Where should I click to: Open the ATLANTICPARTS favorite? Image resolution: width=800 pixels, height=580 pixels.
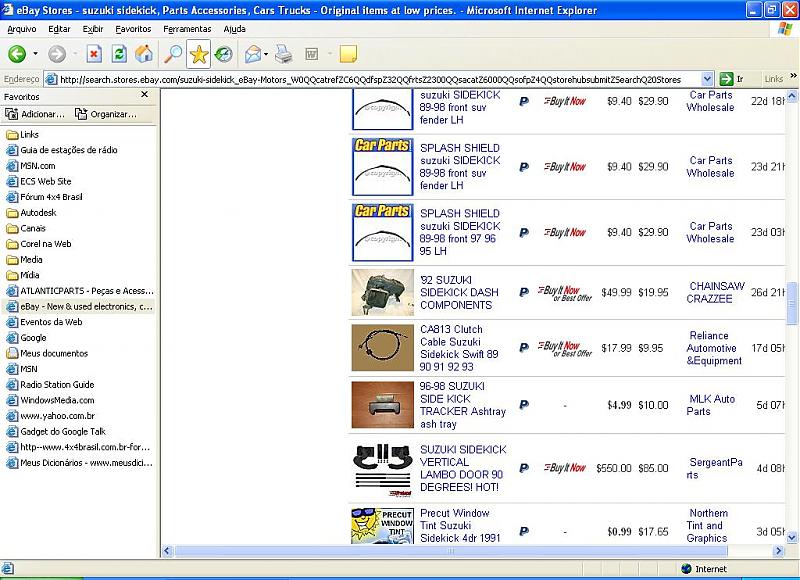[80, 291]
